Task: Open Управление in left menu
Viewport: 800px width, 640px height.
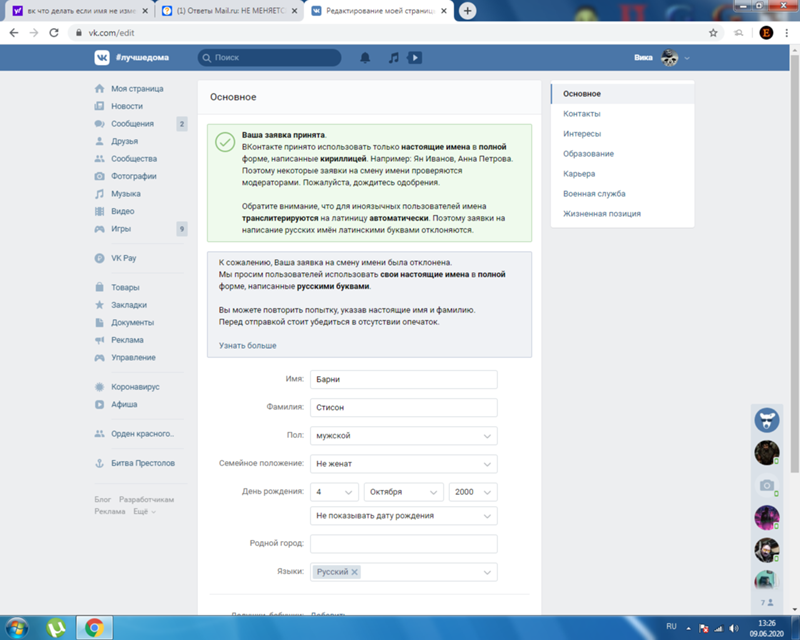Action: pos(133,357)
